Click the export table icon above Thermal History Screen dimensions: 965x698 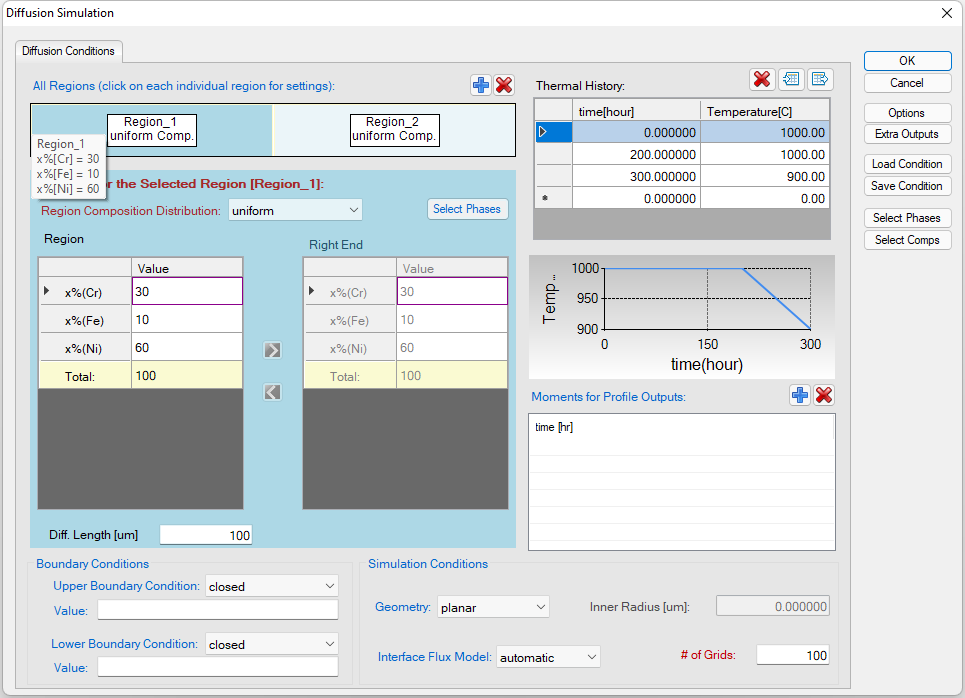coord(820,79)
